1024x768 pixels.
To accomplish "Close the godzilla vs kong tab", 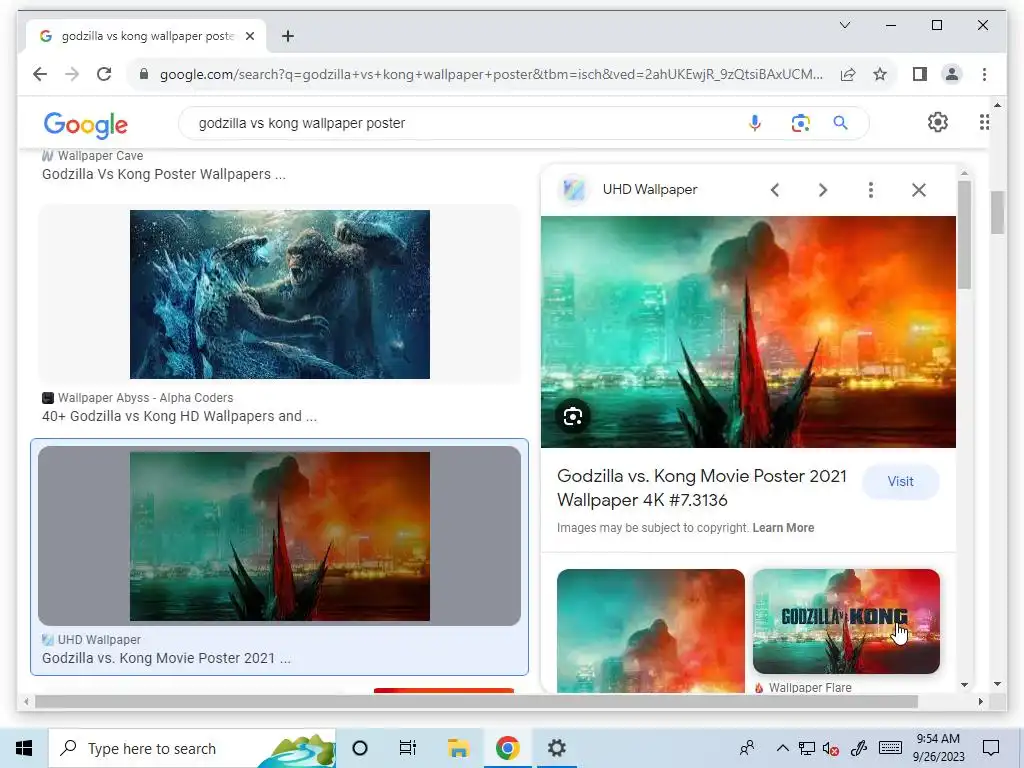I will click(x=249, y=36).
